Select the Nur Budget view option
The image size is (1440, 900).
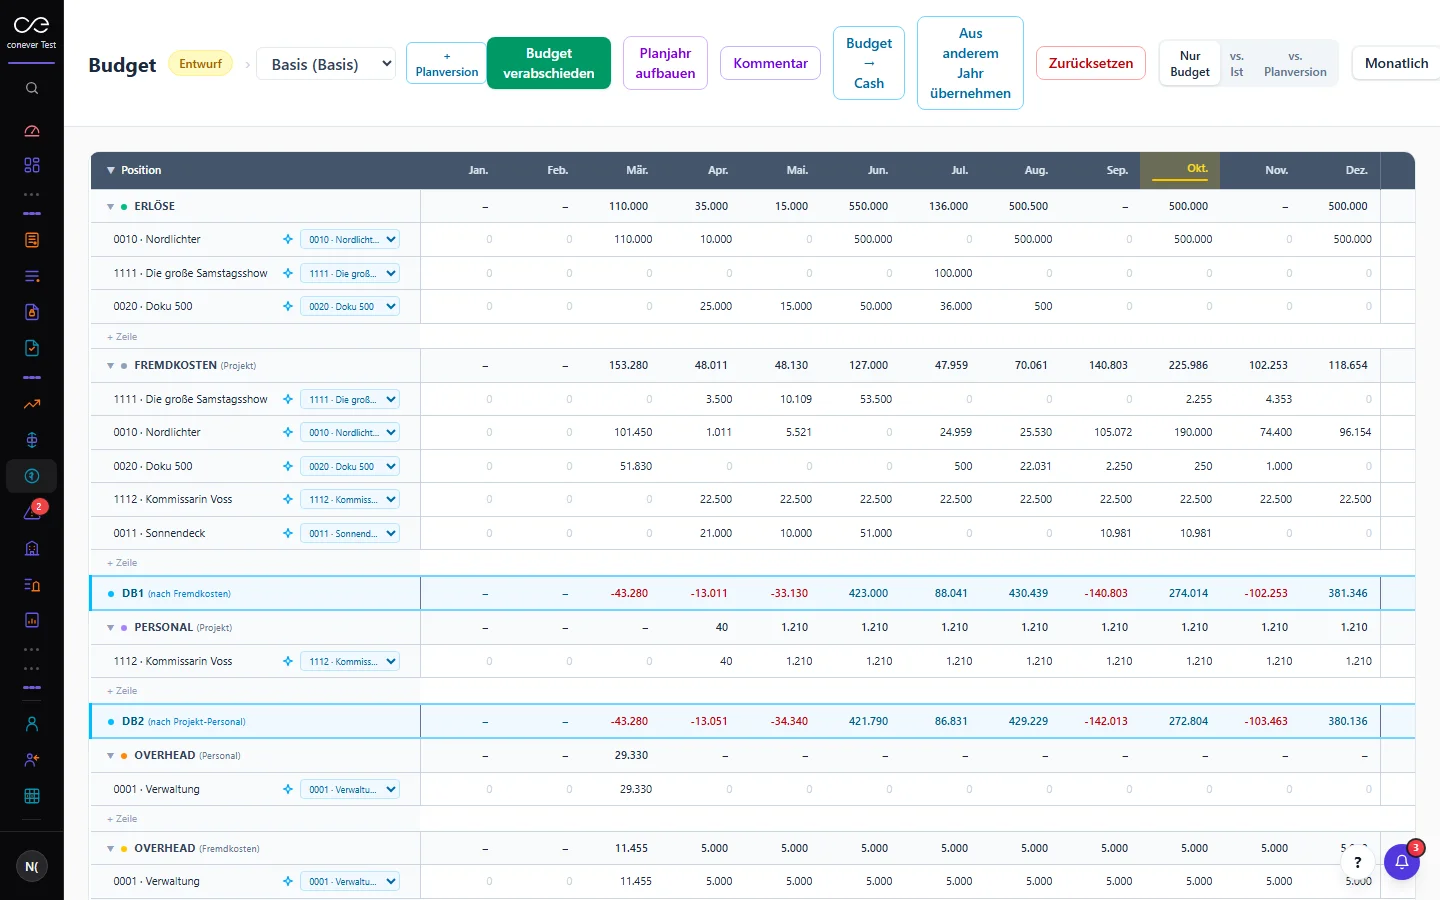click(1190, 64)
